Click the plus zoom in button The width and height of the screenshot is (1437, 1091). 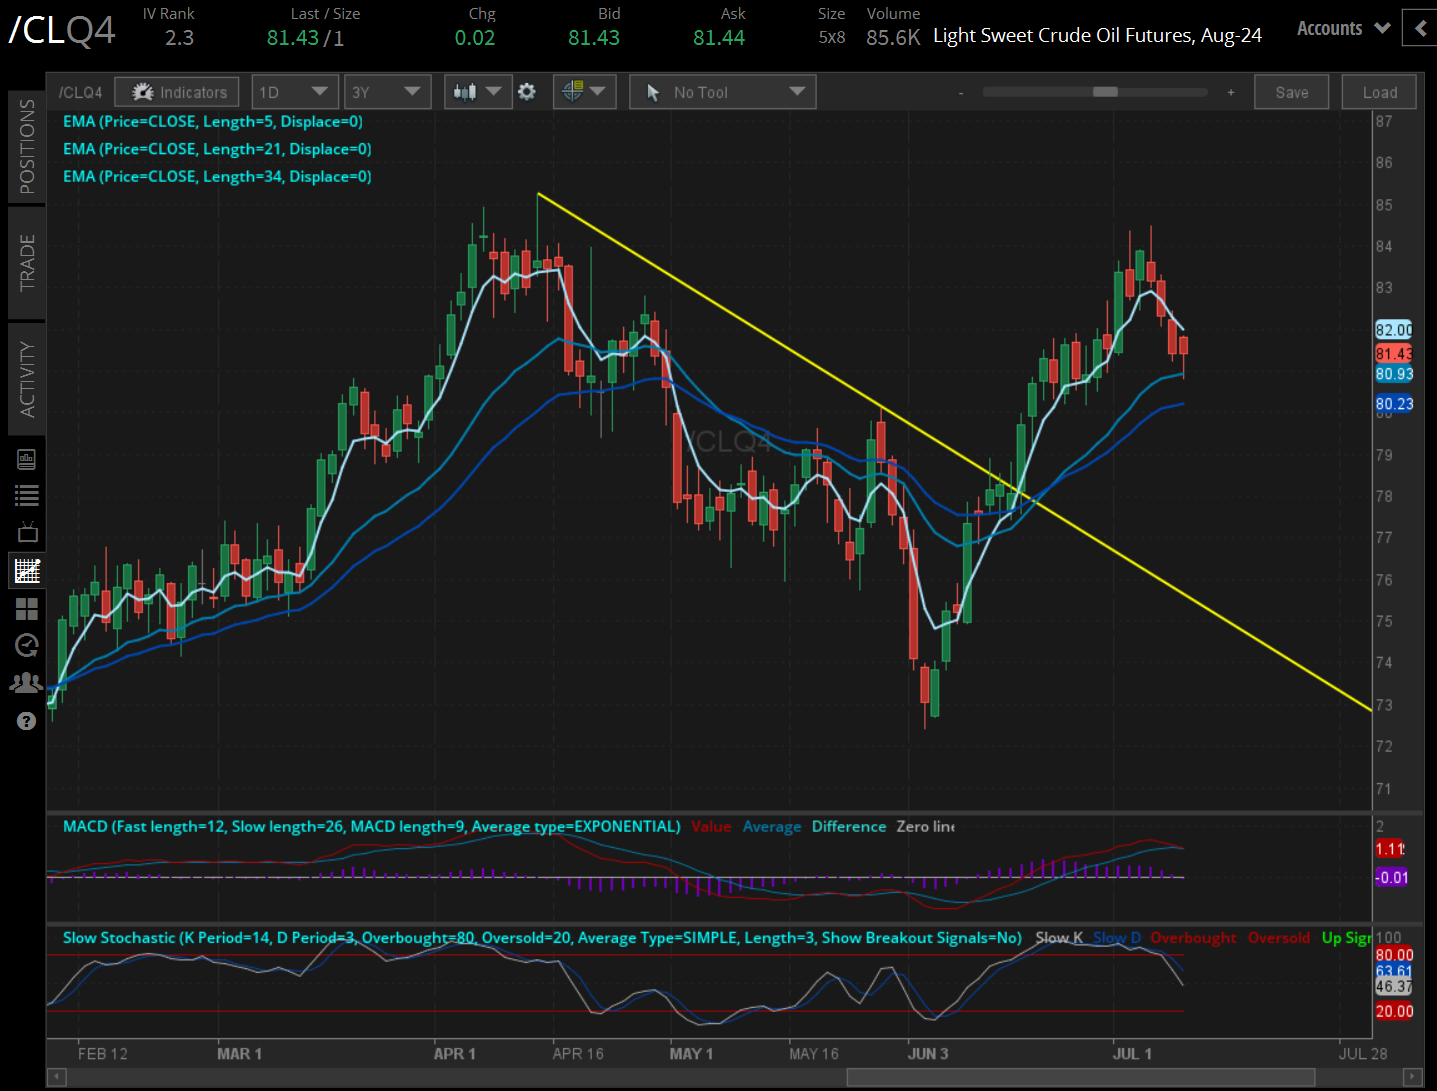(x=1231, y=92)
